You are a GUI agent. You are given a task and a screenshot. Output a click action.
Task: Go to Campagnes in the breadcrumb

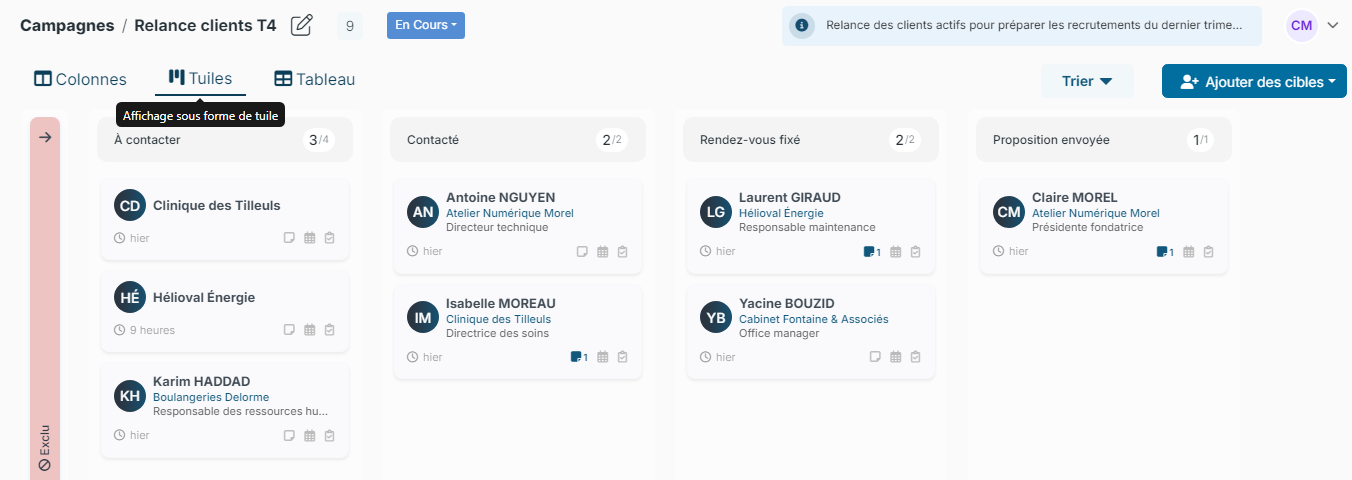pos(67,26)
